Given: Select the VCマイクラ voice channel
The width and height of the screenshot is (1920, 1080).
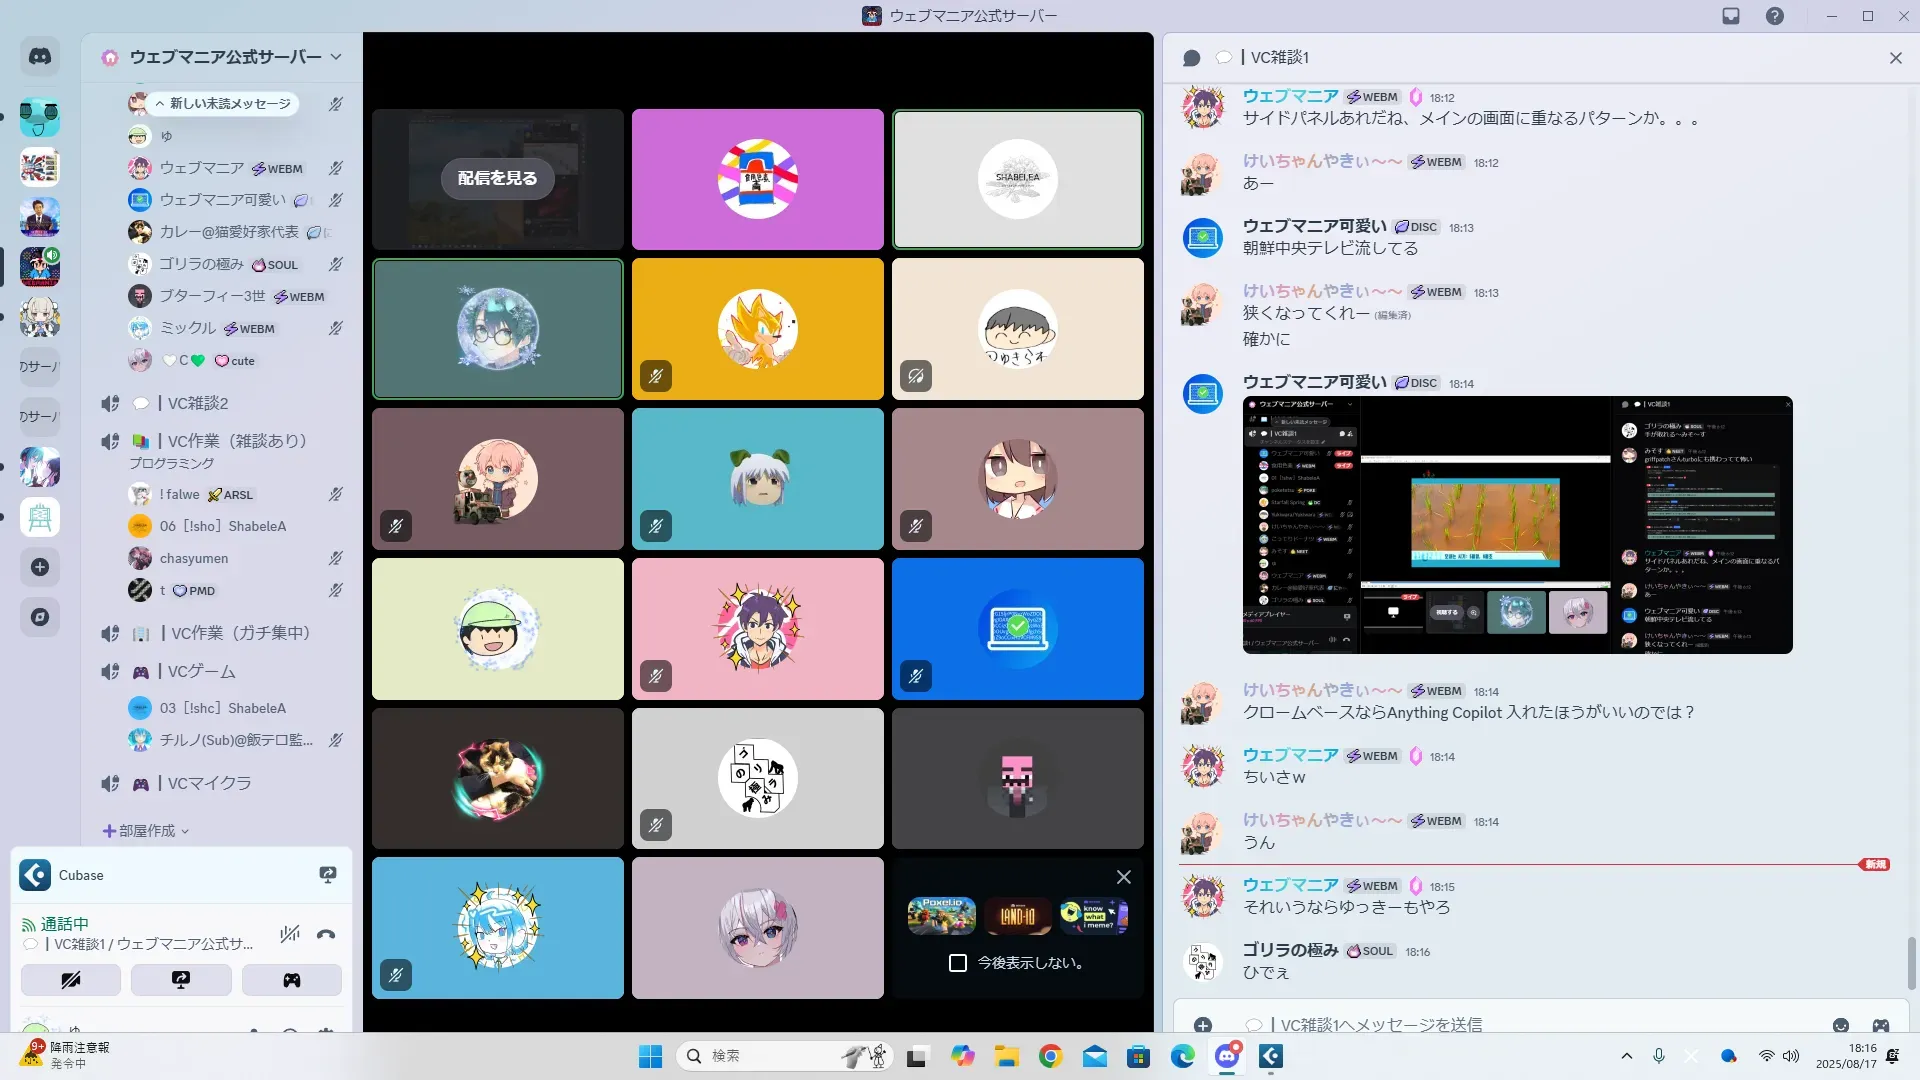Looking at the screenshot, I should point(209,783).
